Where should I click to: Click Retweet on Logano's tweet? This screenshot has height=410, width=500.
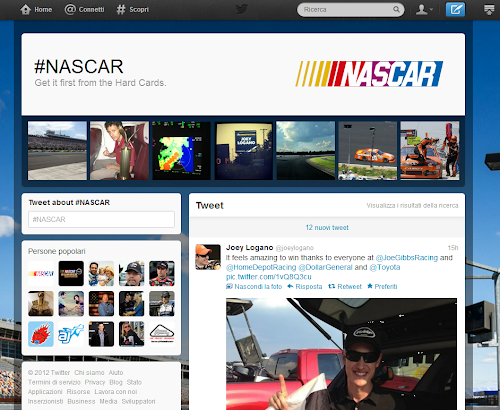click(345, 287)
